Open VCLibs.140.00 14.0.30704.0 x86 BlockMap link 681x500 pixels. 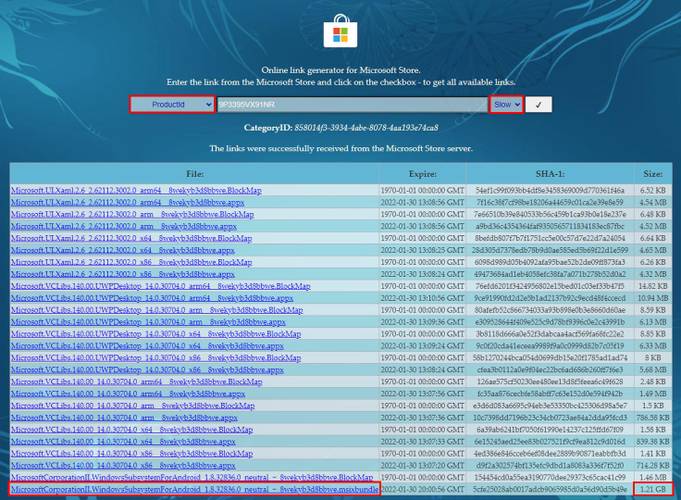click(132, 454)
